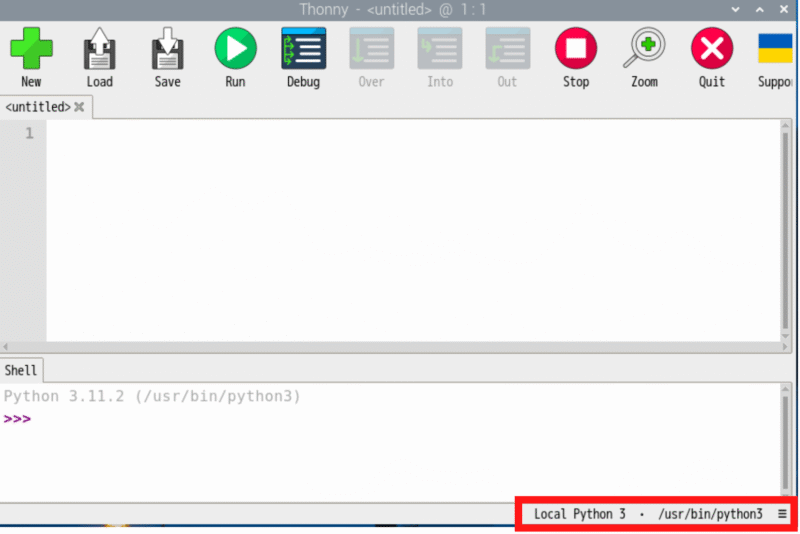Click horizontal scrollbar right arrow

[785, 347]
